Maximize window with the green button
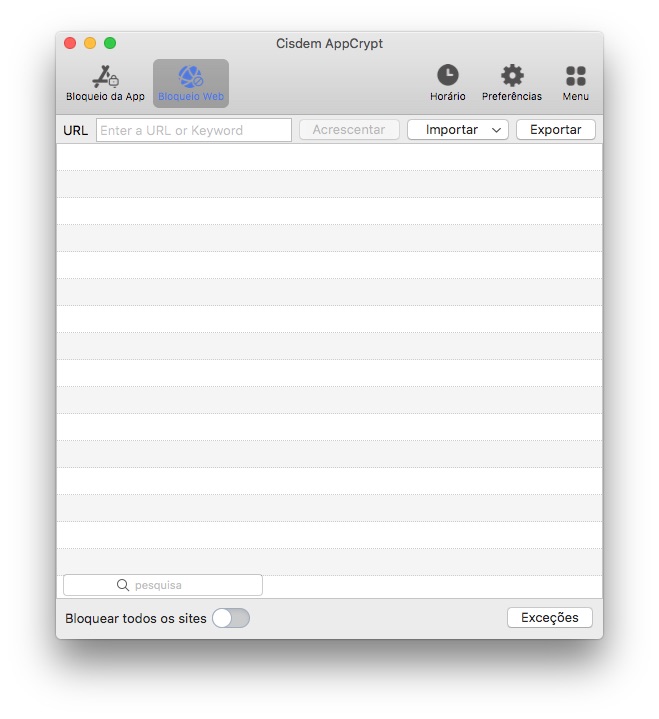659x719 pixels. click(x=110, y=43)
